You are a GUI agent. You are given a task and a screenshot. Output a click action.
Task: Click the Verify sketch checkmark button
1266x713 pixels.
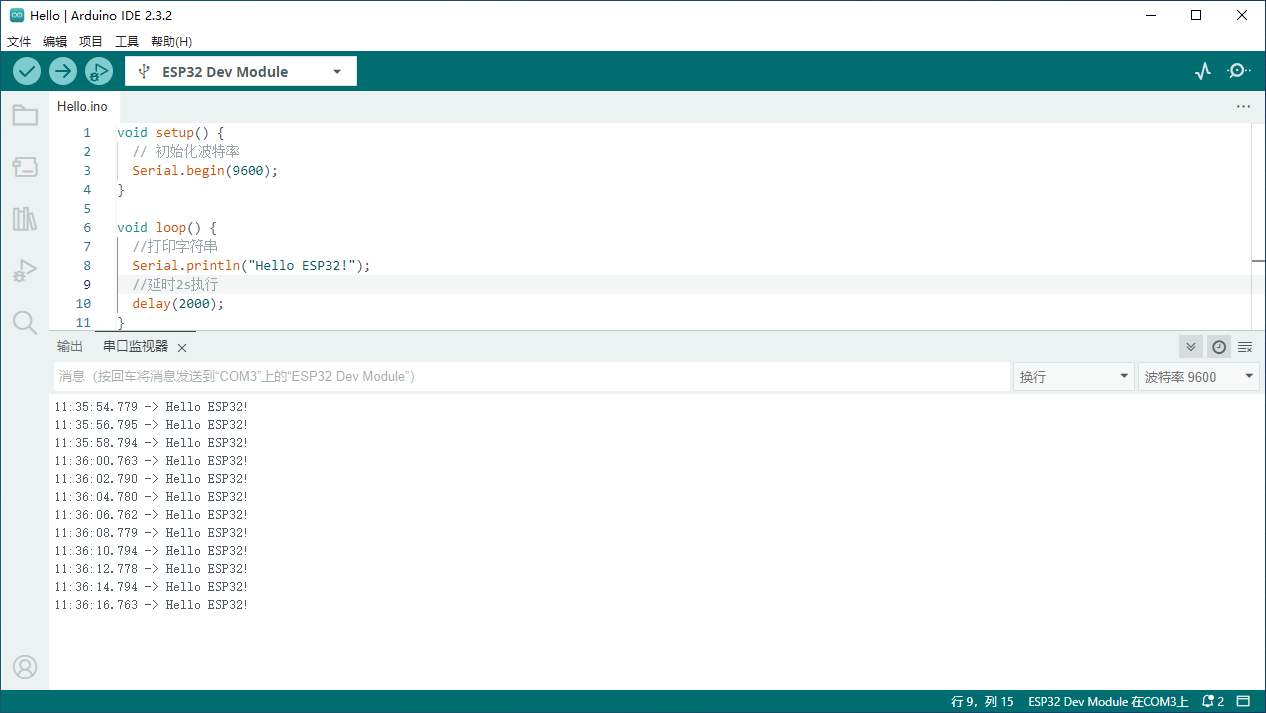pos(27,71)
